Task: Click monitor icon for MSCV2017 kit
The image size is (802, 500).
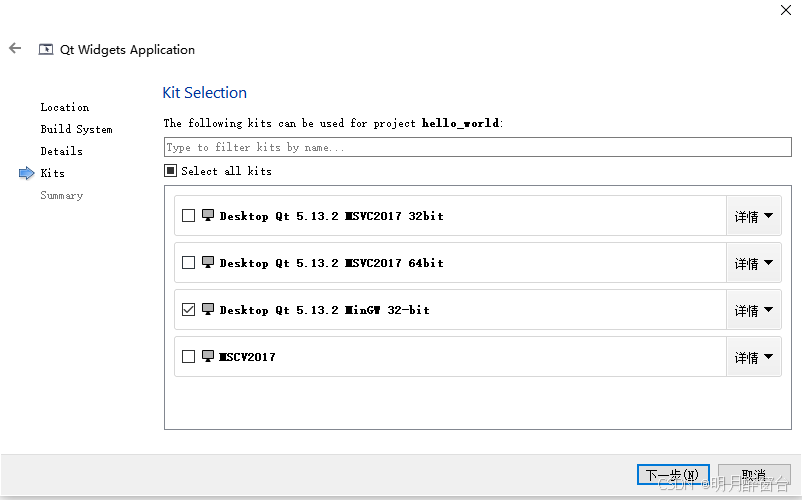Action: (208, 356)
